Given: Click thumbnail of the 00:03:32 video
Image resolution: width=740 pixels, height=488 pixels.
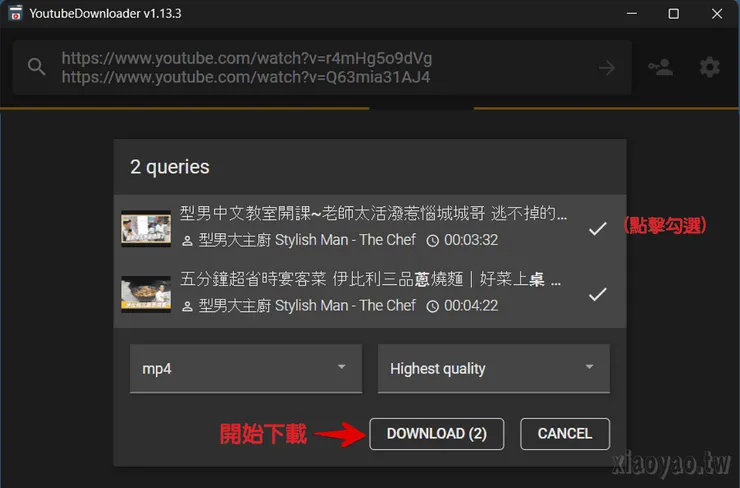Looking at the screenshot, I should (146, 228).
